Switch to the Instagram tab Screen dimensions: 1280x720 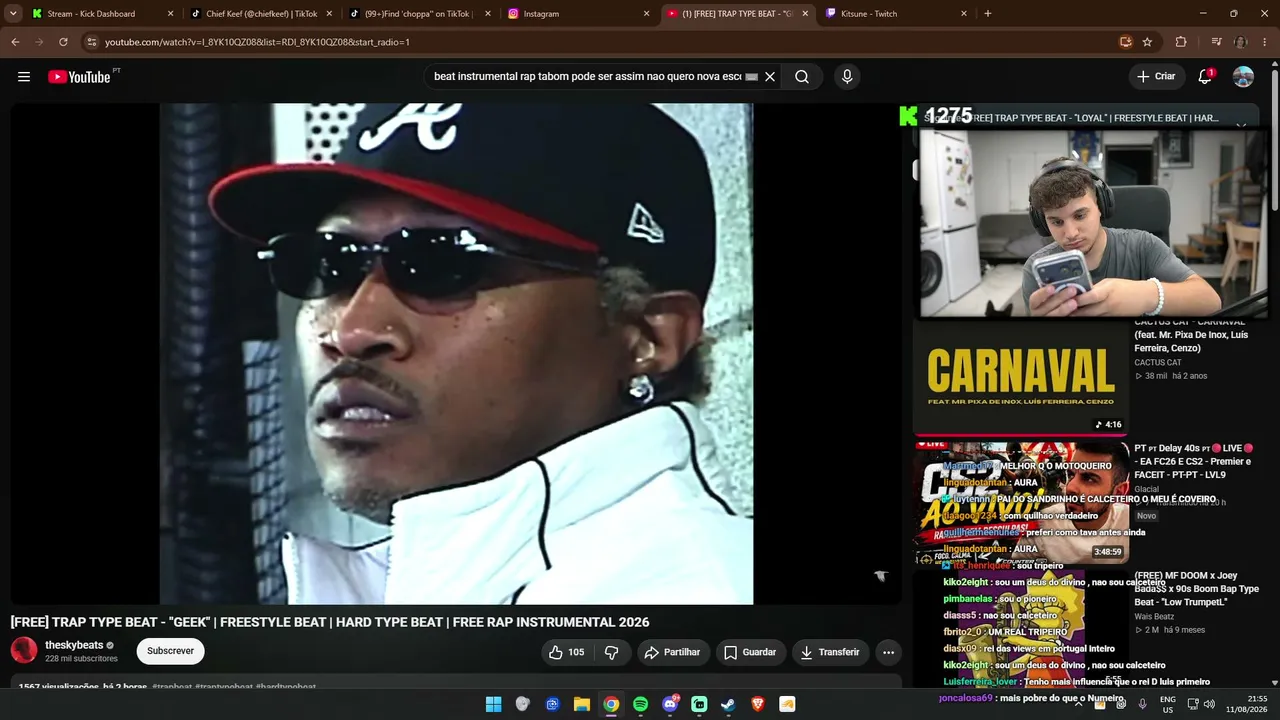click(578, 14)
